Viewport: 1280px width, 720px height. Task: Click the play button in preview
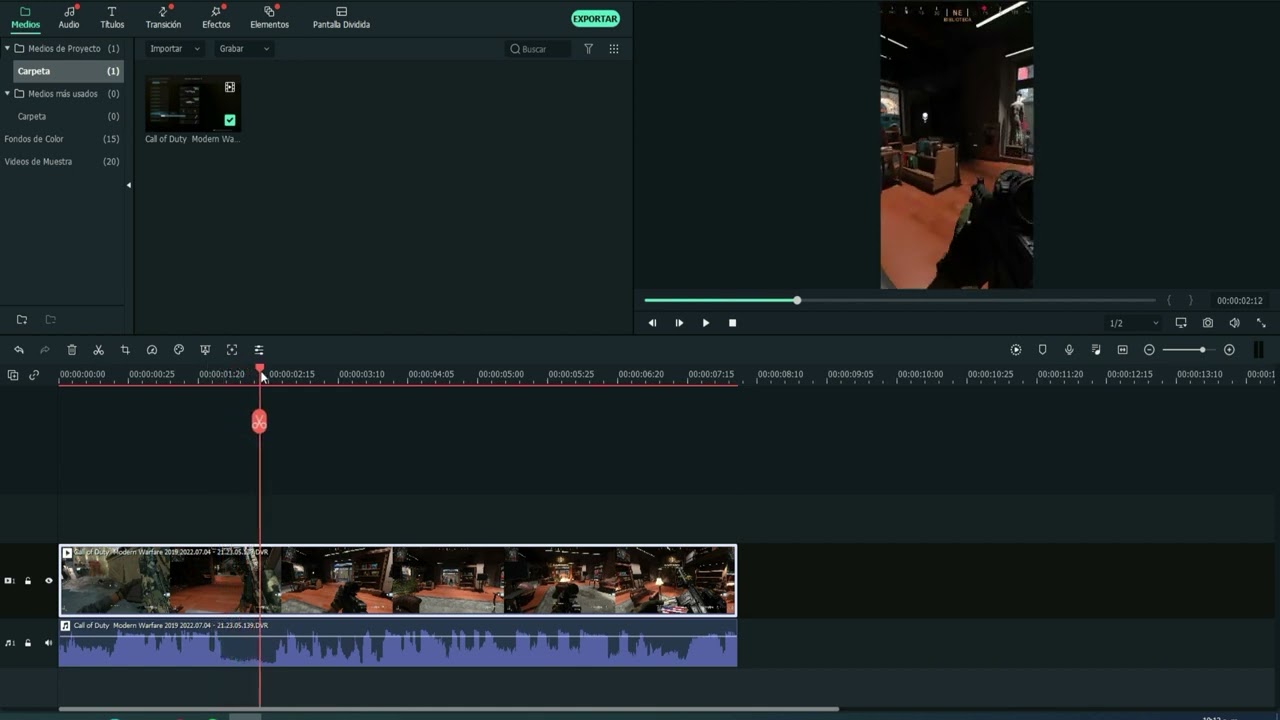[706, 323]
